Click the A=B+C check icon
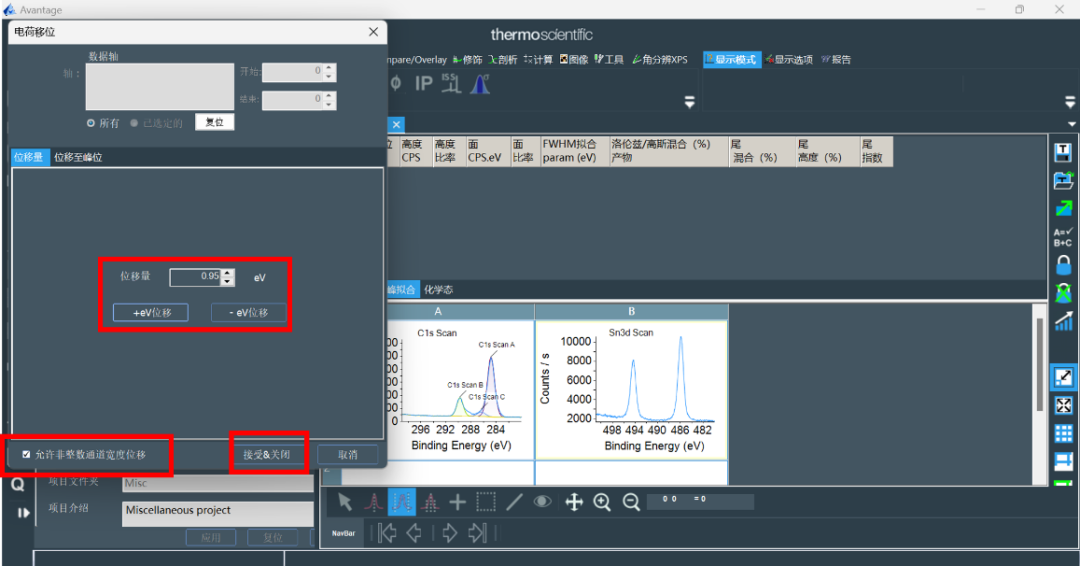Viewport: 1080px width, 566px height. (1063, 238)
